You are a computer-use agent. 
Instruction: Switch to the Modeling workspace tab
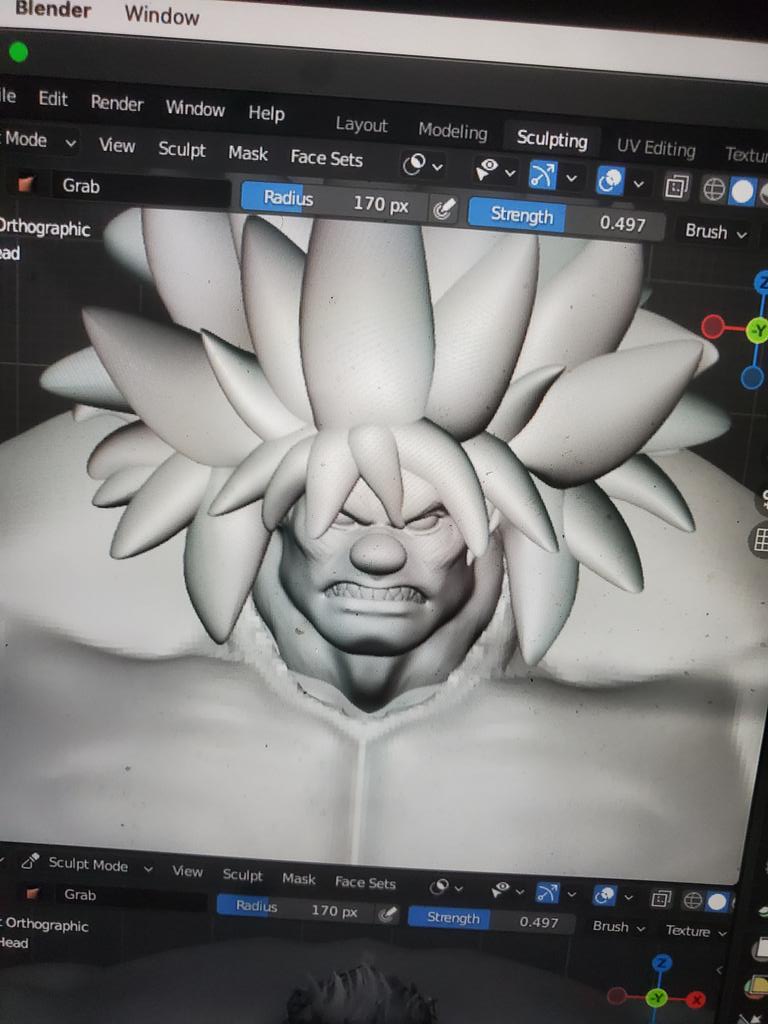pyautogui.click(x=453, y=131)
